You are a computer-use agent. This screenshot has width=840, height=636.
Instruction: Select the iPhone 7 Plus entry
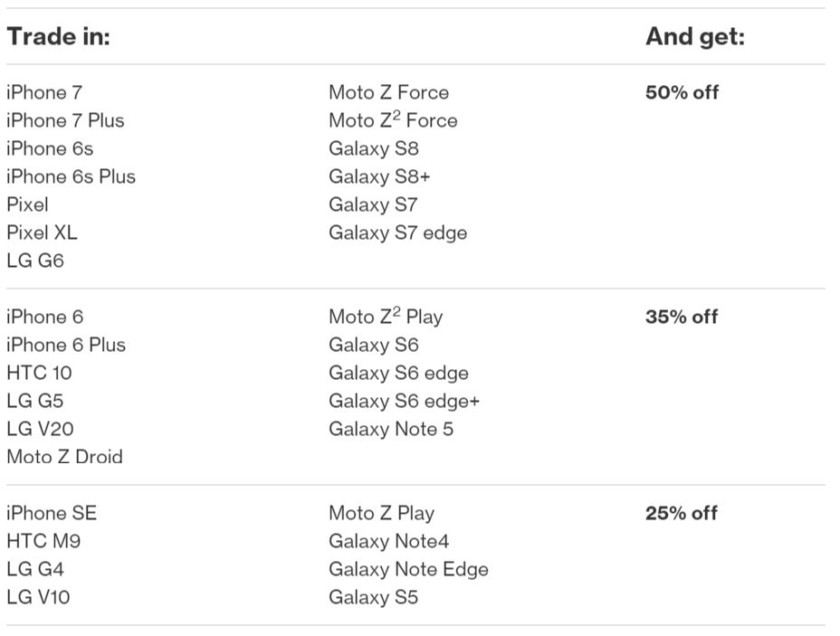click(65, 121)
